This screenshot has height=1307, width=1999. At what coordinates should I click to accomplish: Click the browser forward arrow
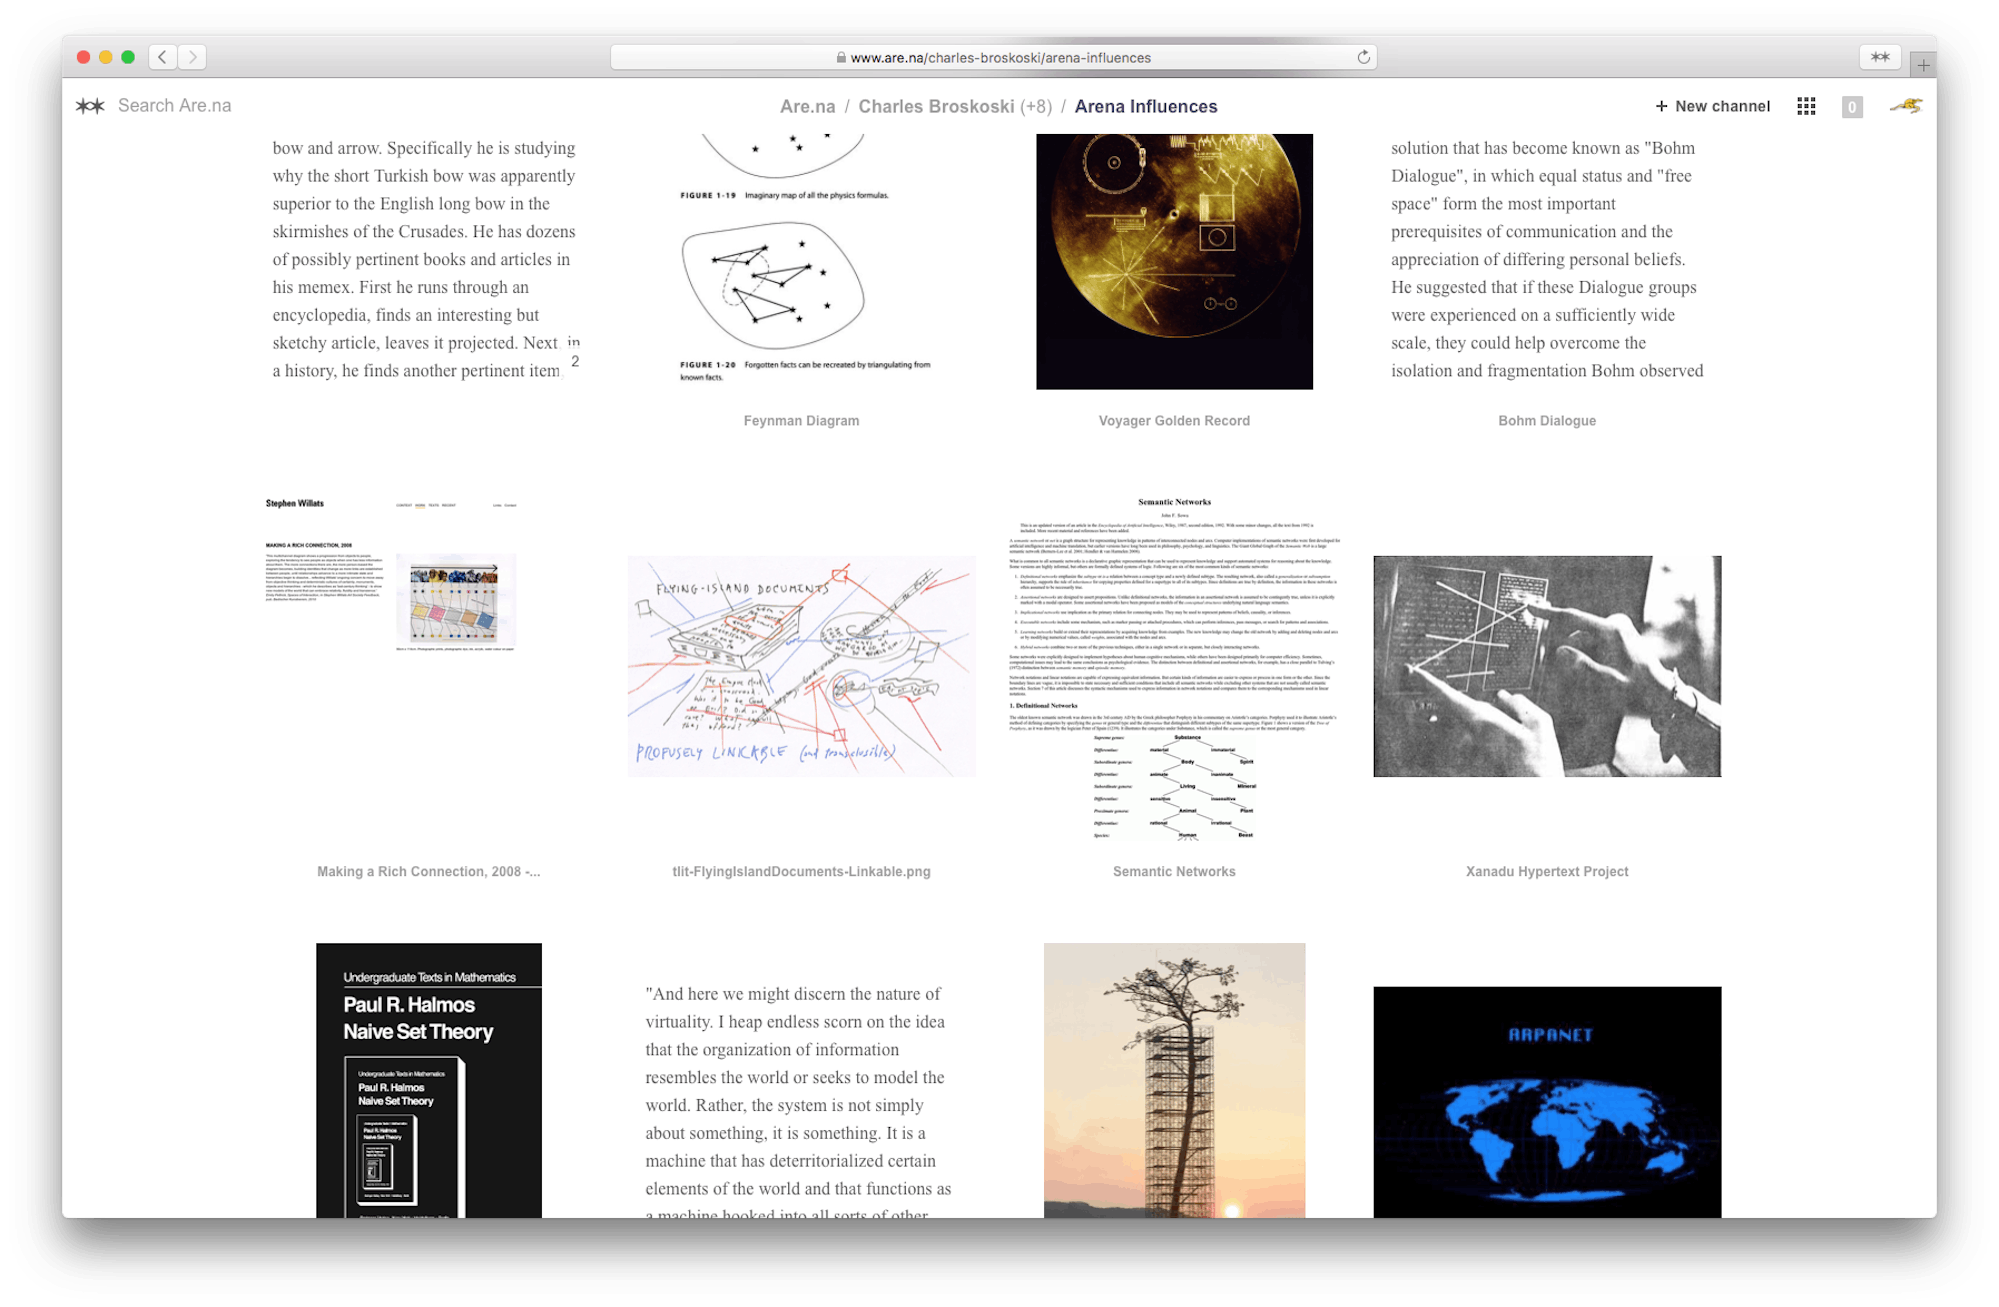193,57
